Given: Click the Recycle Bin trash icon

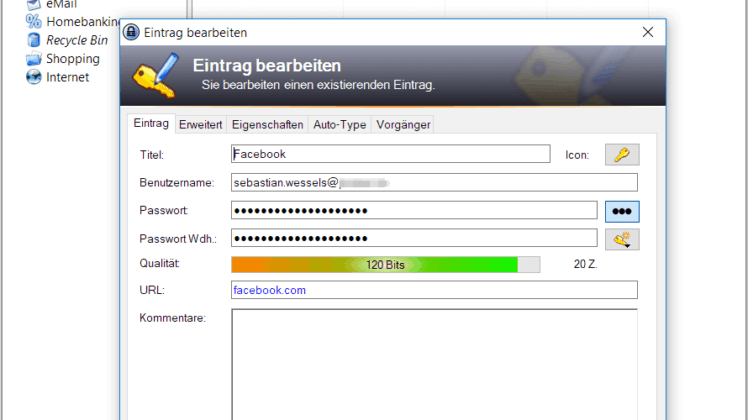Looking at the screenshot, I should pos(34,40).
